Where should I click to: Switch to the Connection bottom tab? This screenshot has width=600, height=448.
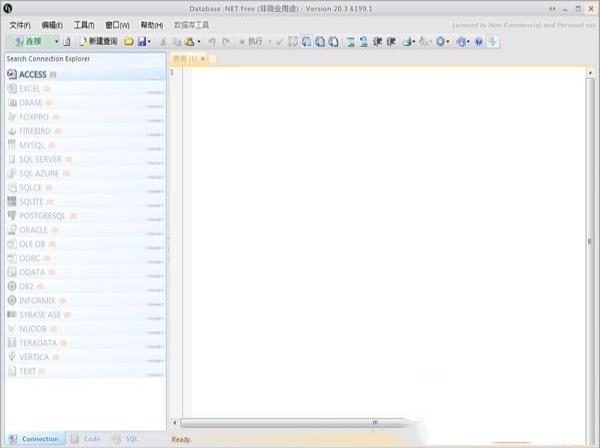[35, 439]
